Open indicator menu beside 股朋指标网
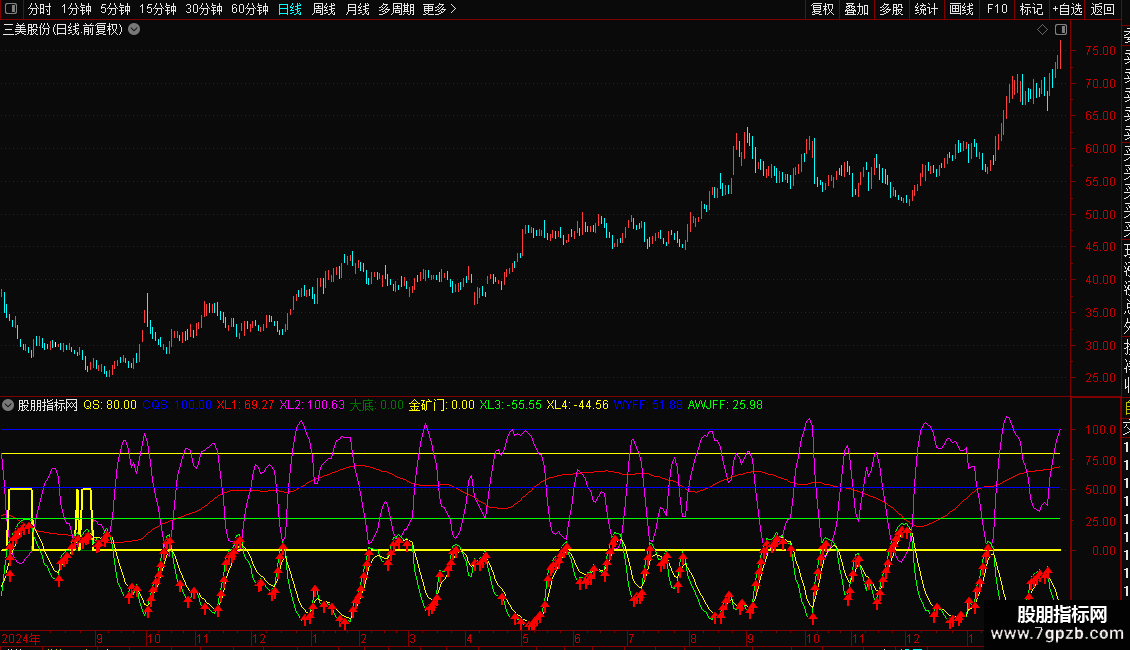1130x650 pixels. (x=8, y=405)
